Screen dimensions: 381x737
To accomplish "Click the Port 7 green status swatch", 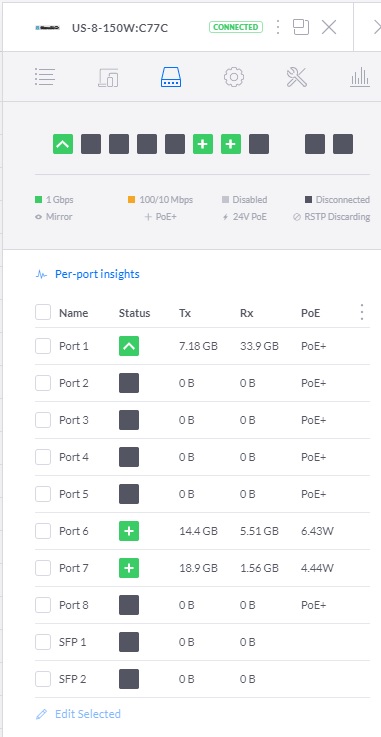I will (129, 568).
